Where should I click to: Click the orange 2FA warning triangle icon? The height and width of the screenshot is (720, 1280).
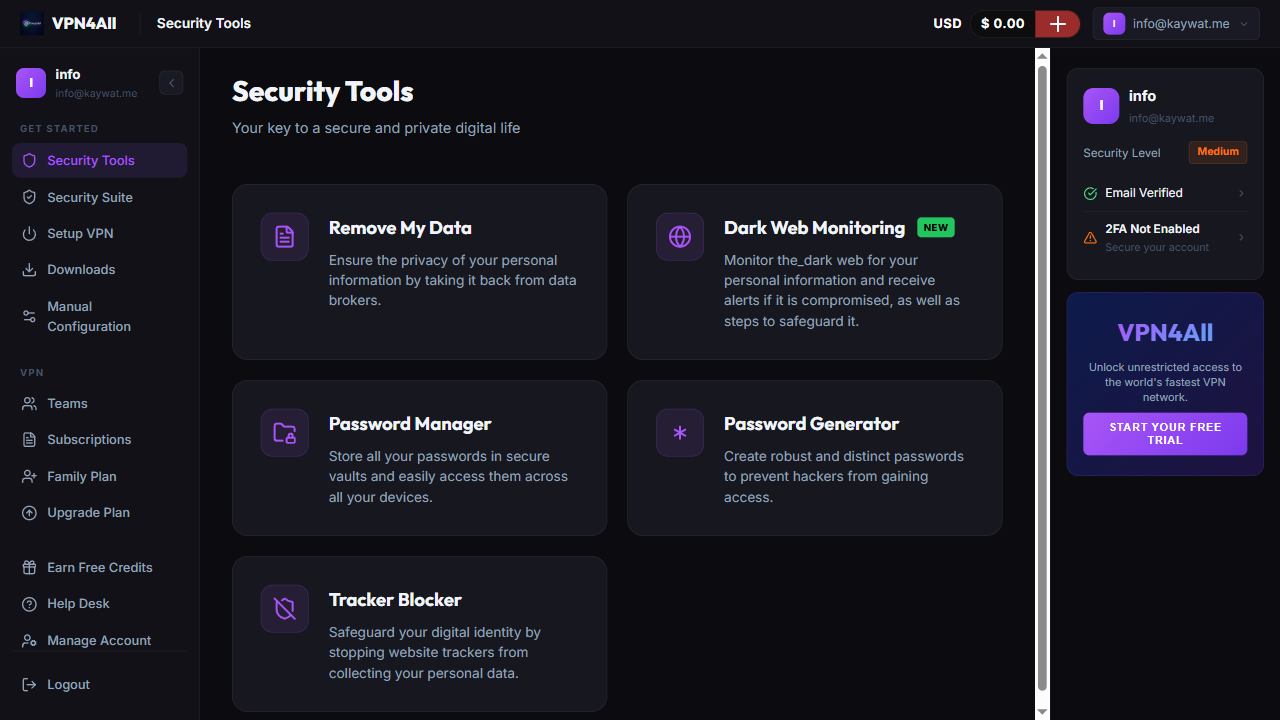click(x=1090, y=238)
